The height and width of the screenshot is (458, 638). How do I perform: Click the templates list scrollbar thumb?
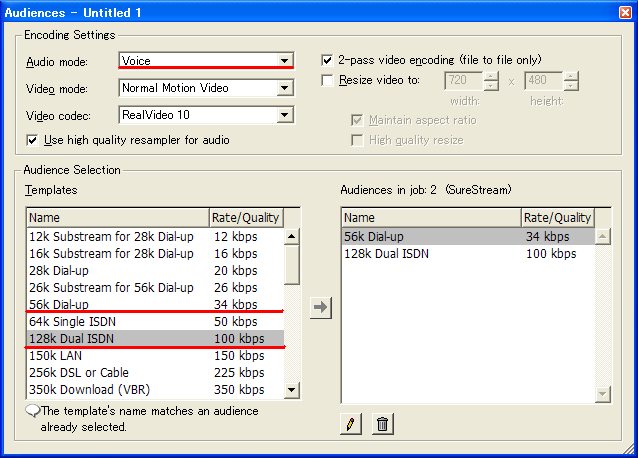click(x=292, y=265)
